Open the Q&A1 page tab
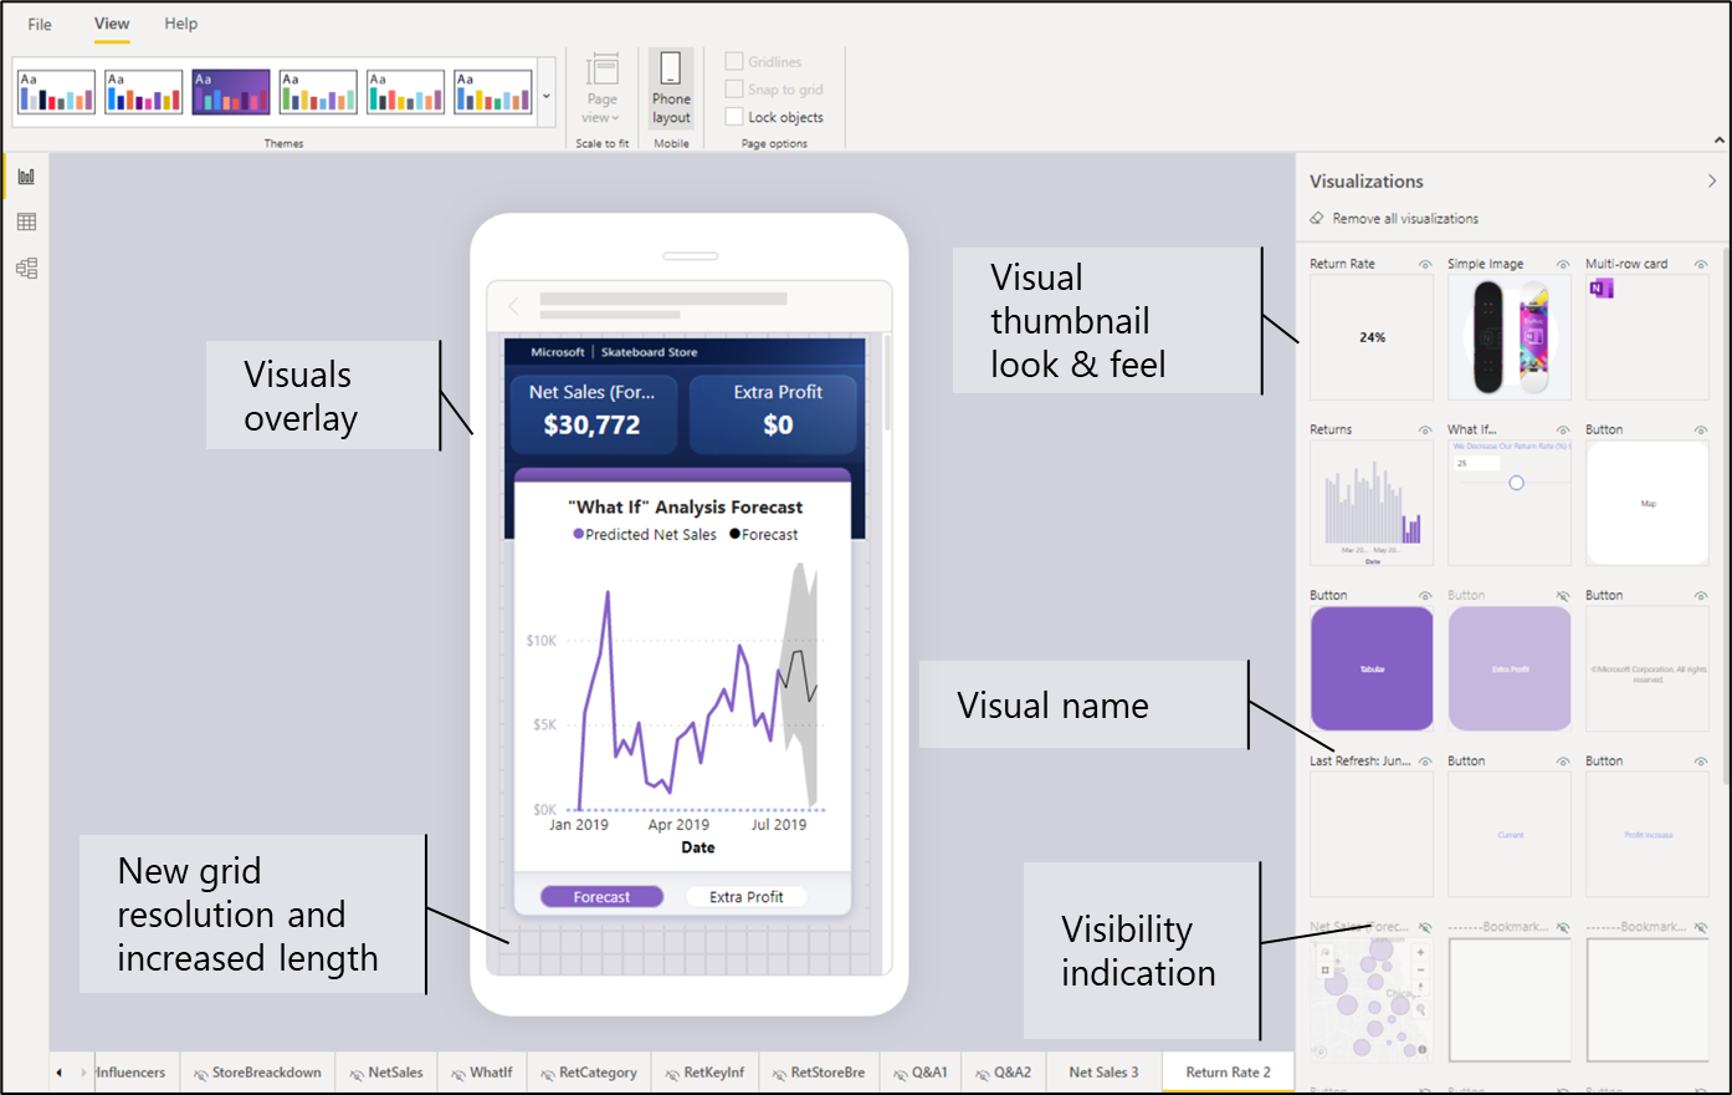Image resolution: width=1732 pixels, height=1095 pixels. click(921, 1072)
